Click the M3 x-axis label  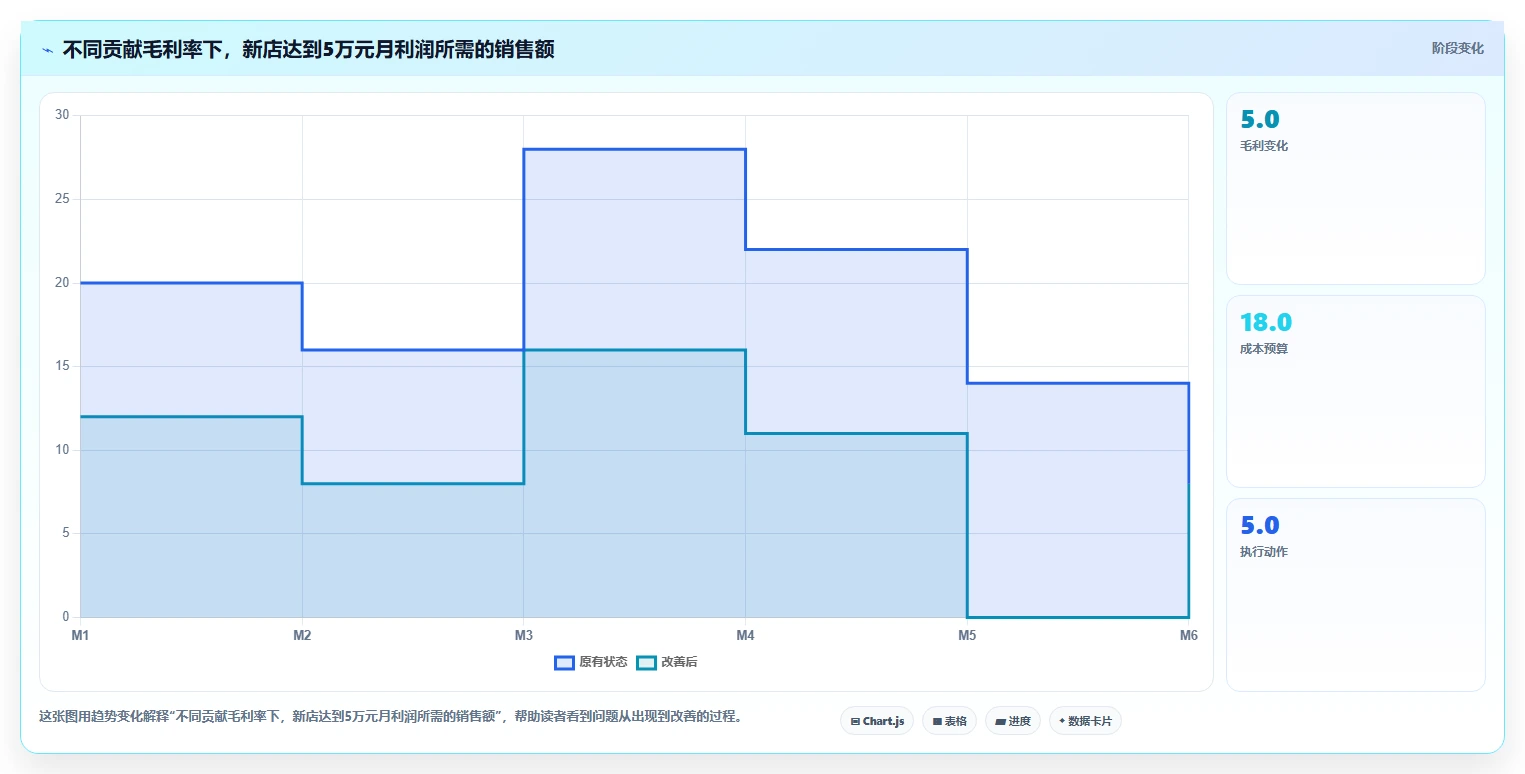click(523, 635)
